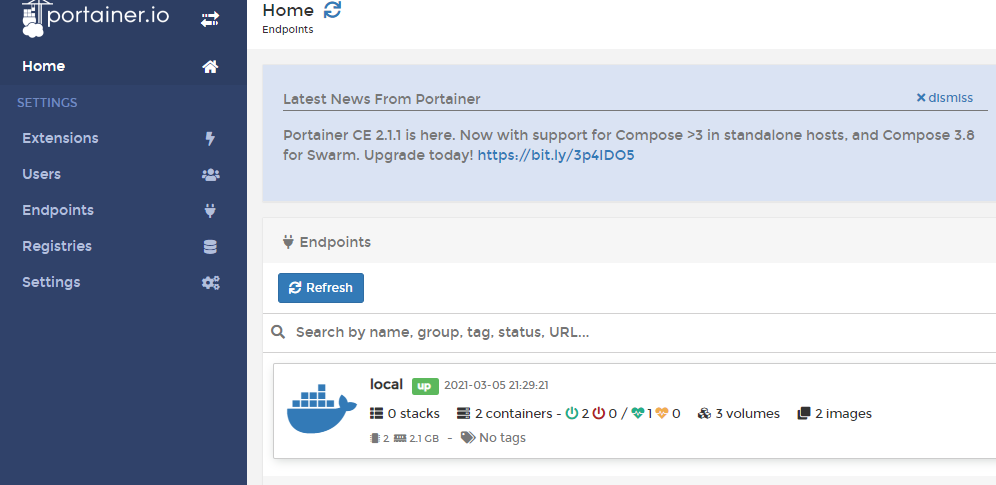The width and height of the screenshot is (996, 485).
Task: Open the local endpoint
Action: (635, 411)
